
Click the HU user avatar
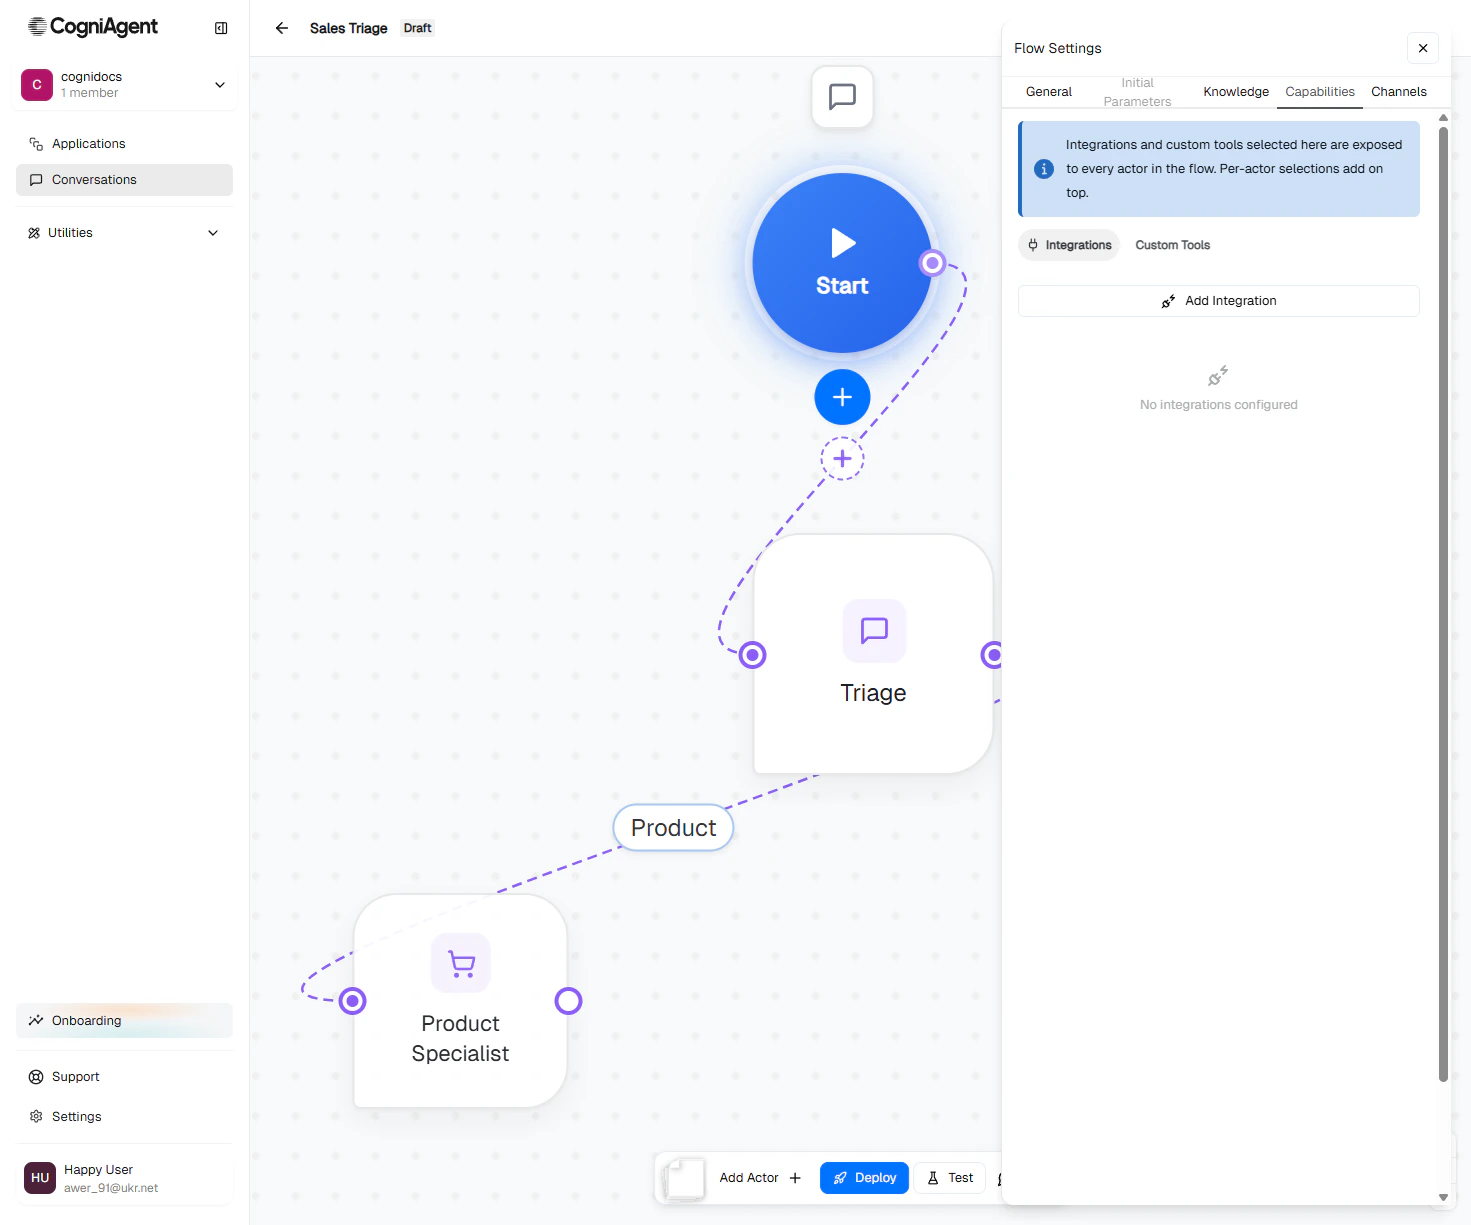[x=40, y=1178]
